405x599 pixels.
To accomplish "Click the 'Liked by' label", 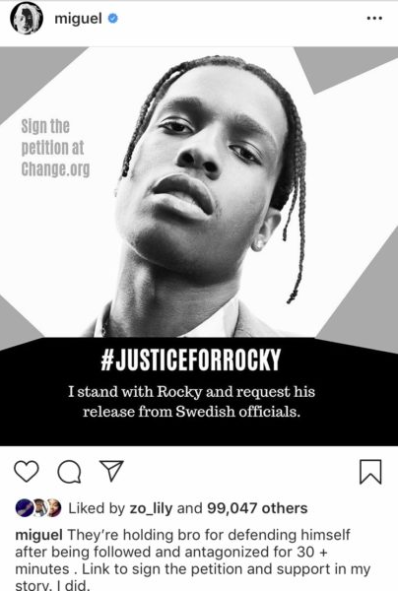I will tap(96, 508).
